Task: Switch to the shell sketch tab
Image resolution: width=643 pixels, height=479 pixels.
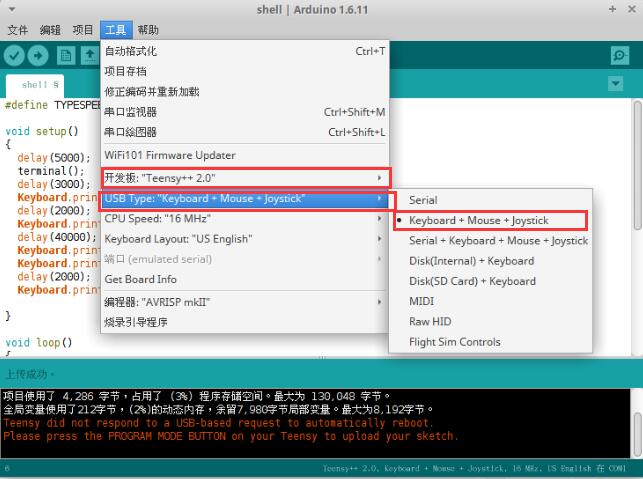Action: pos(40,85)
